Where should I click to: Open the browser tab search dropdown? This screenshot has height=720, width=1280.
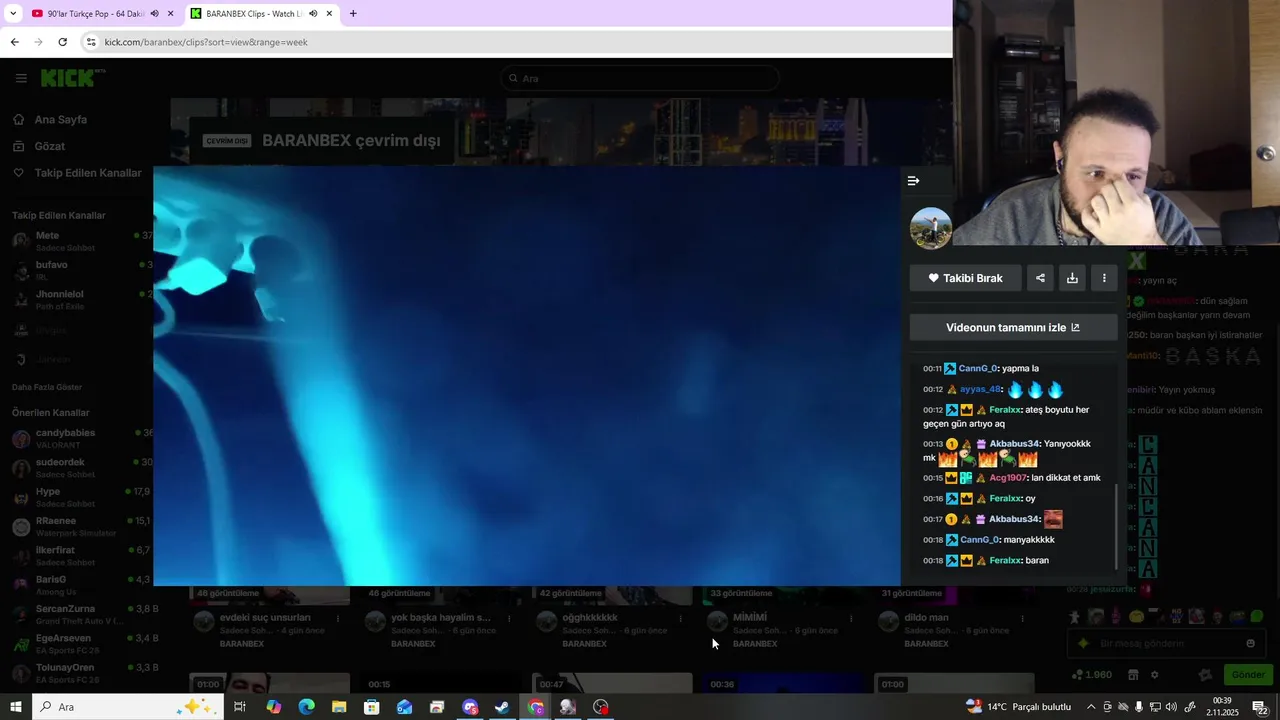12,14
